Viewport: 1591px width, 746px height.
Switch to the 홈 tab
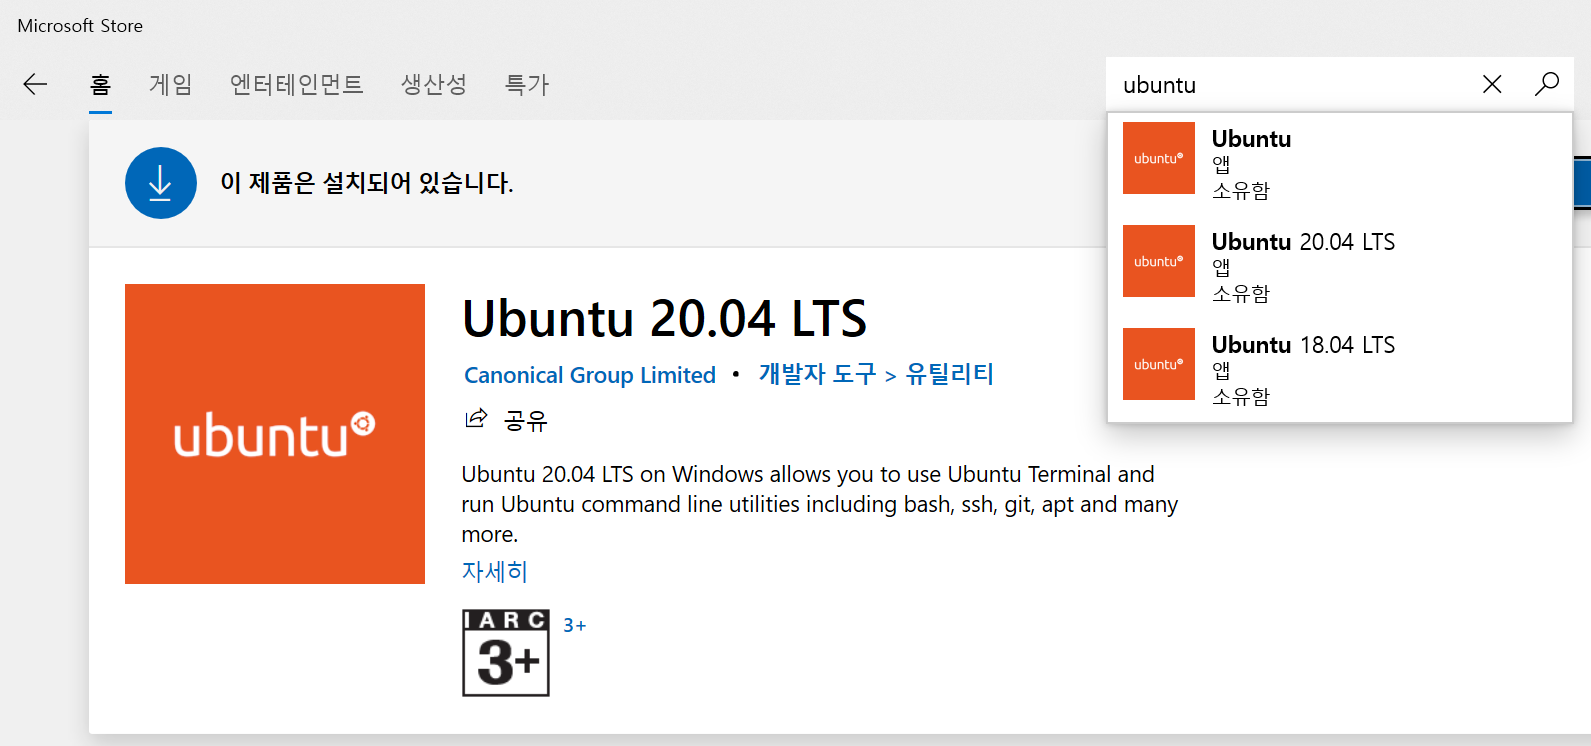click(100, 85)
